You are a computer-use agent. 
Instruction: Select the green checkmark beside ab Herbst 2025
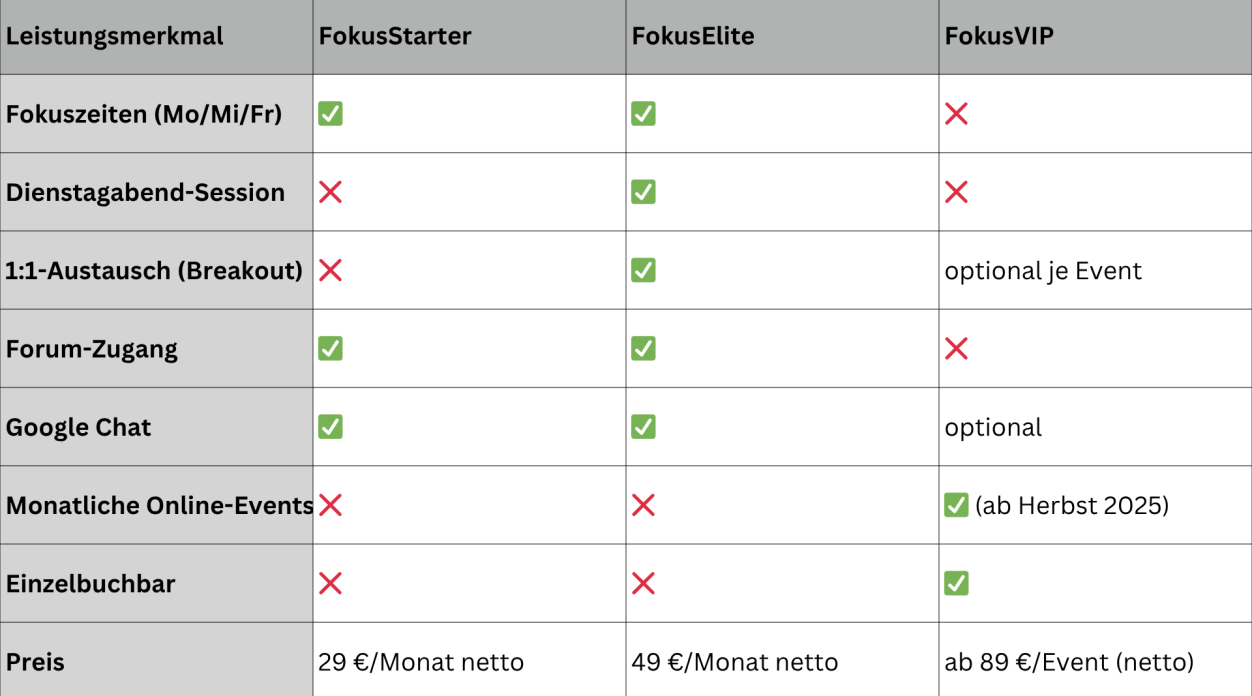tap(956, 505)
